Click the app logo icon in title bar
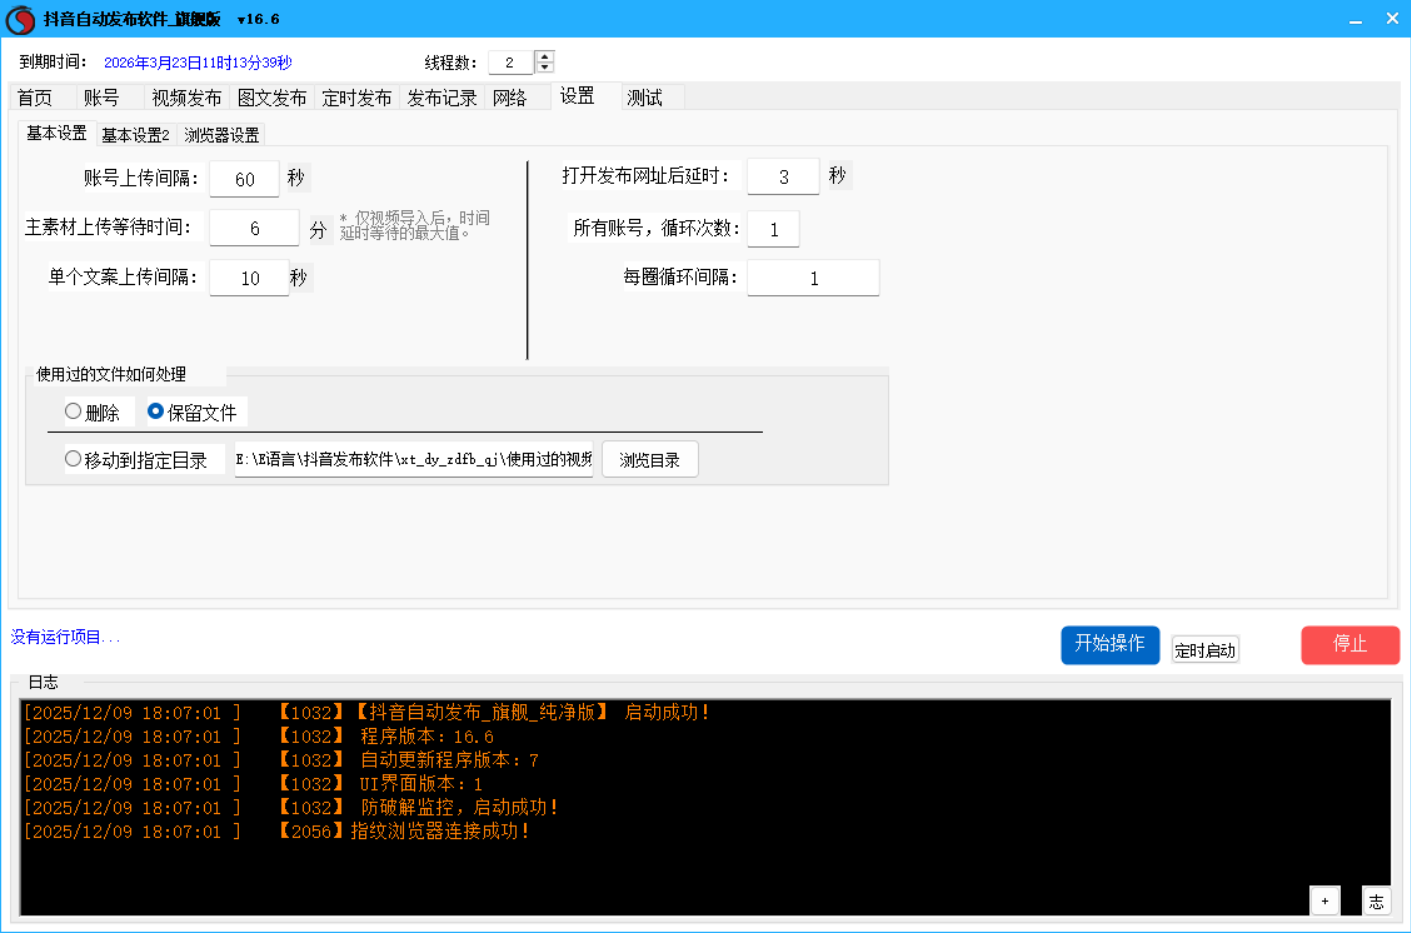 click(x=20, y=19)
